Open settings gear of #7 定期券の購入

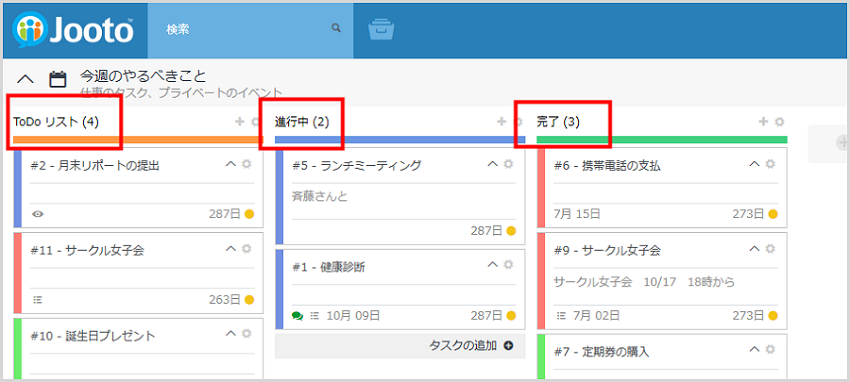pyautogui.click(x=770, y=349)
